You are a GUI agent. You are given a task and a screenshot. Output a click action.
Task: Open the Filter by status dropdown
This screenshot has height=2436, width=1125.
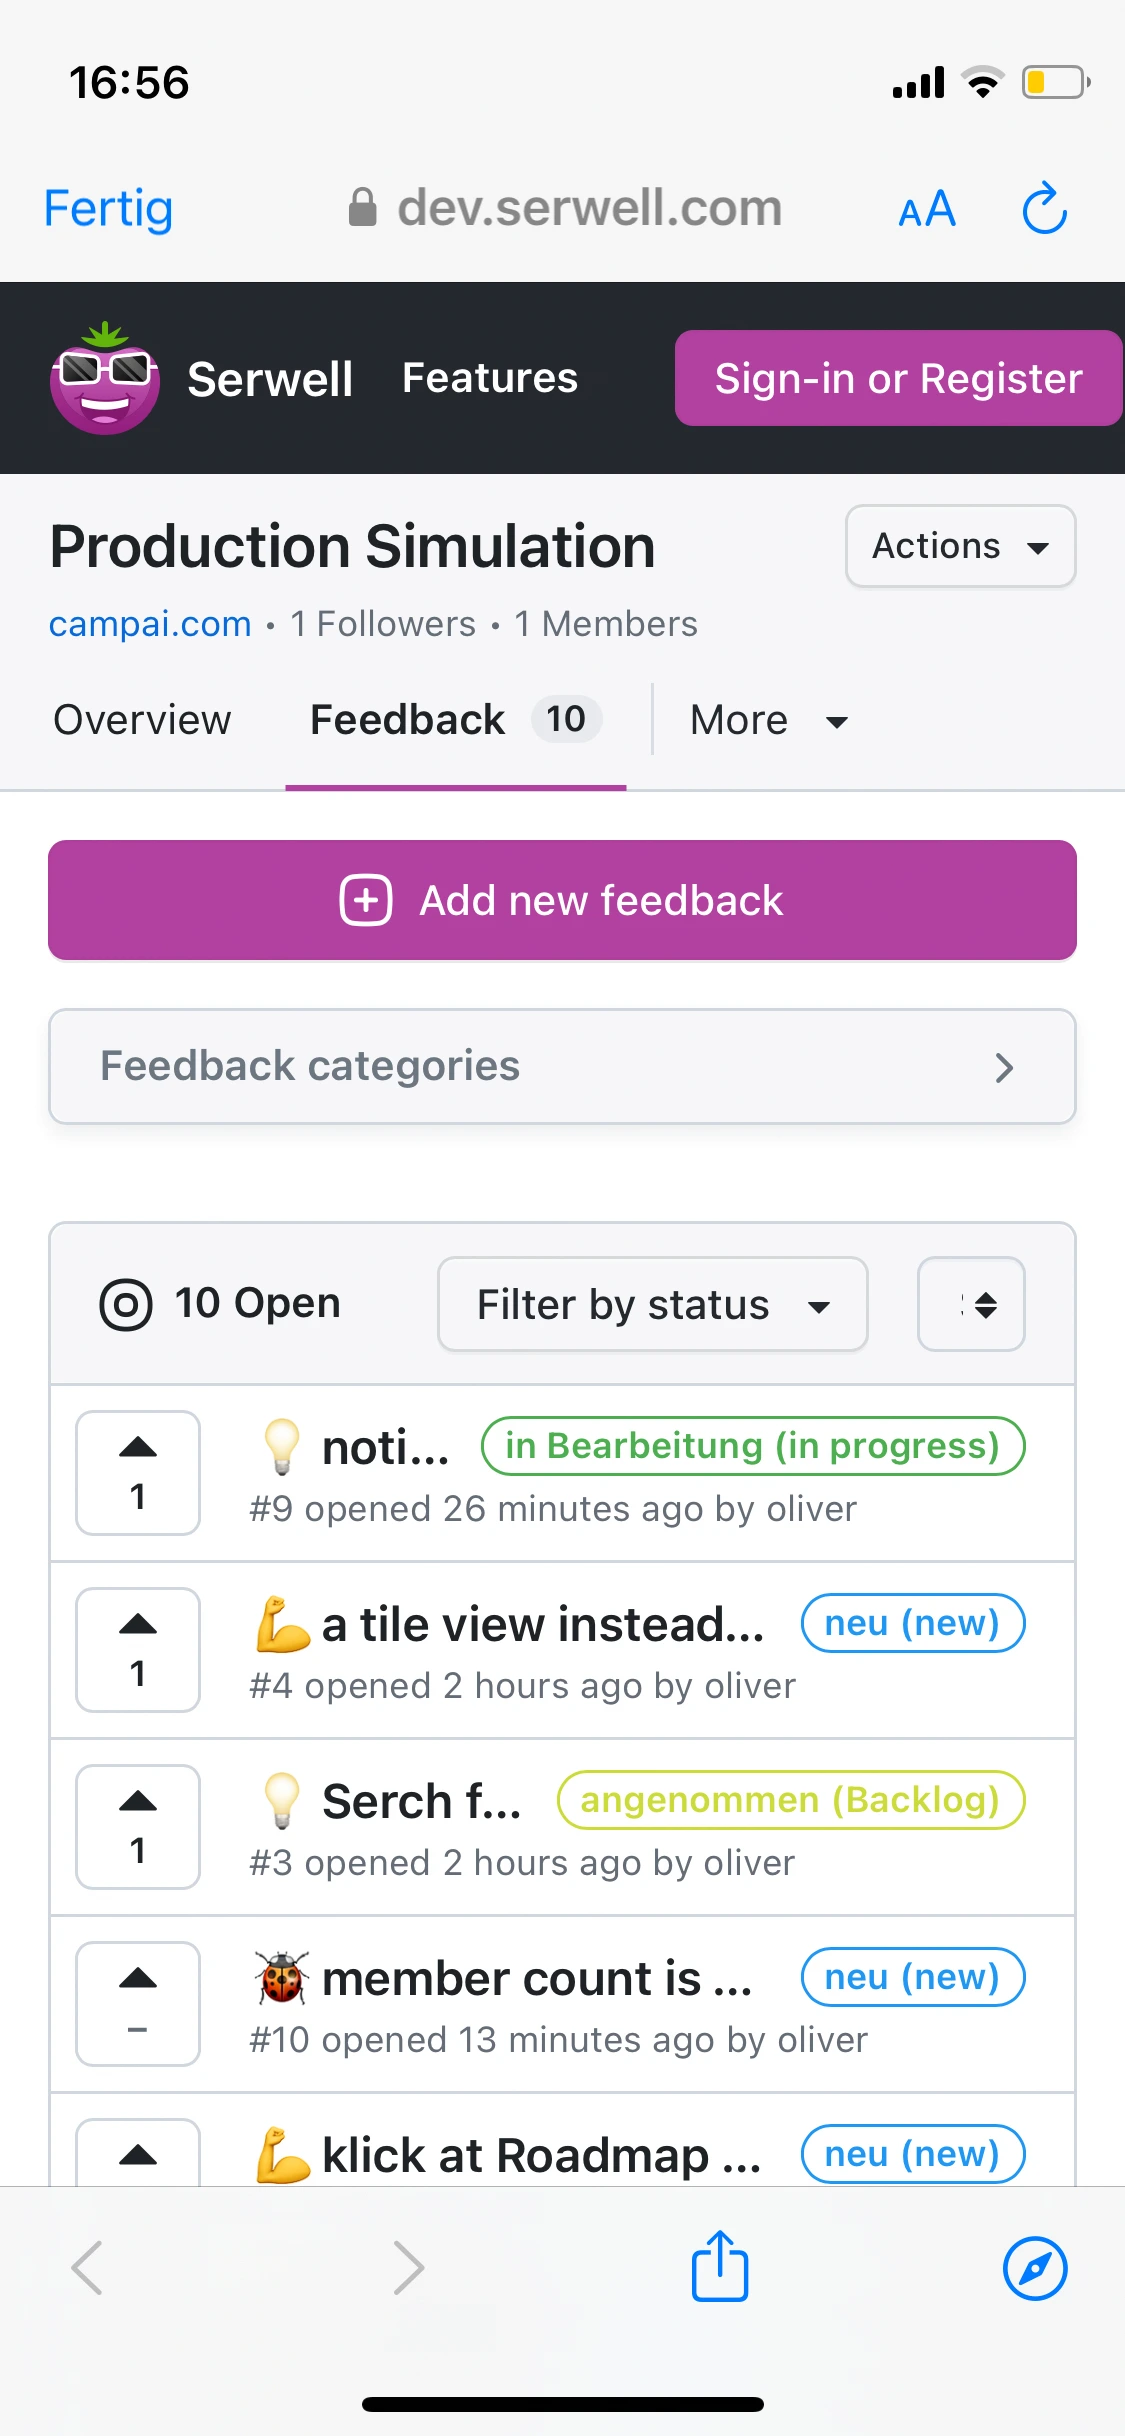click(652, 1304)
